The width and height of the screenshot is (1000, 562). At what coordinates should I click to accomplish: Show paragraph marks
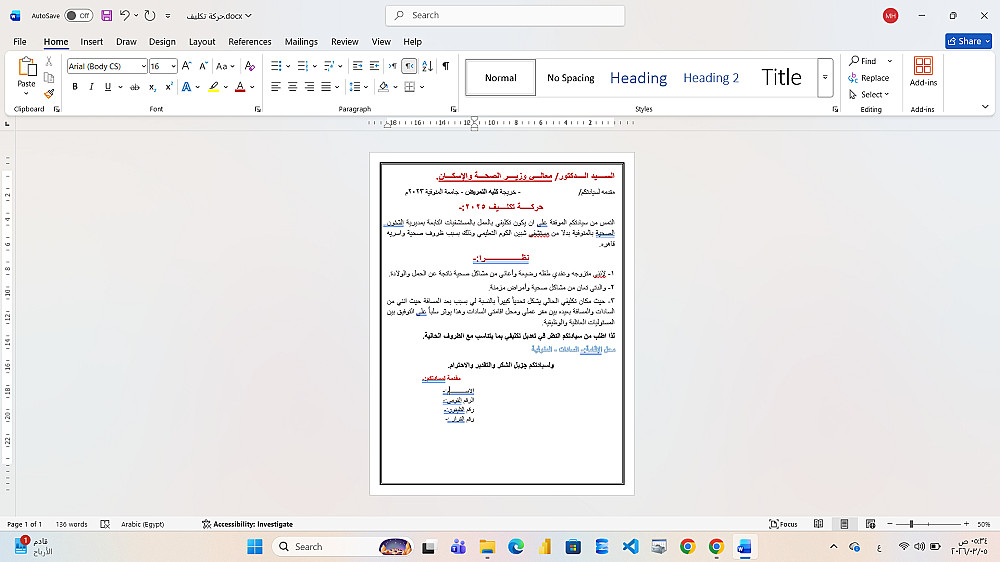(446, 66)
